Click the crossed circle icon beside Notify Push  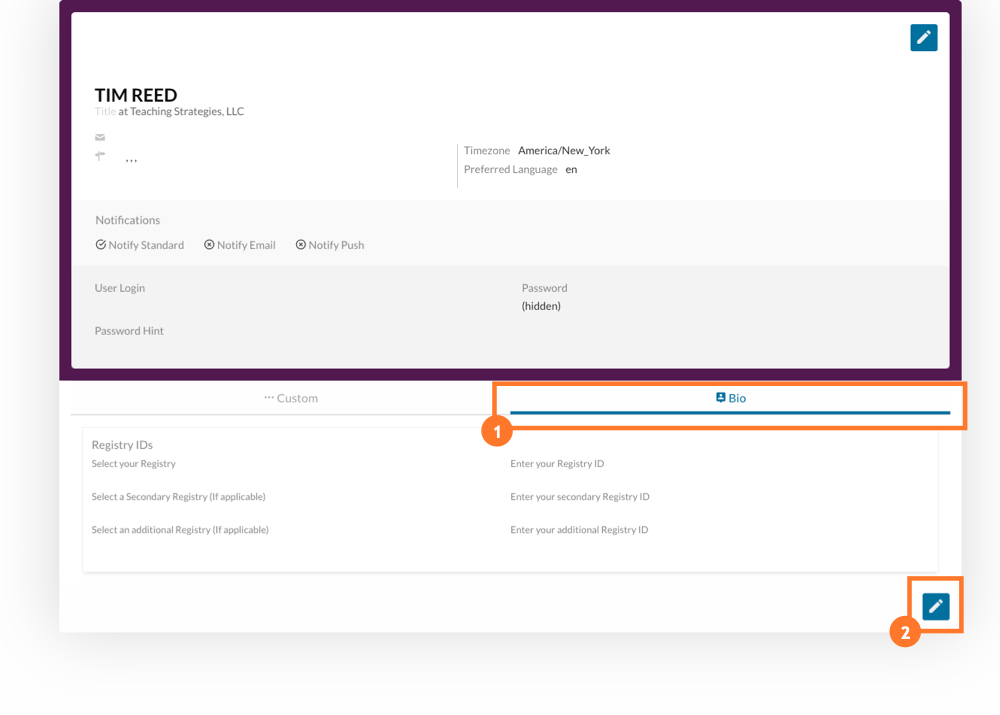300,244
